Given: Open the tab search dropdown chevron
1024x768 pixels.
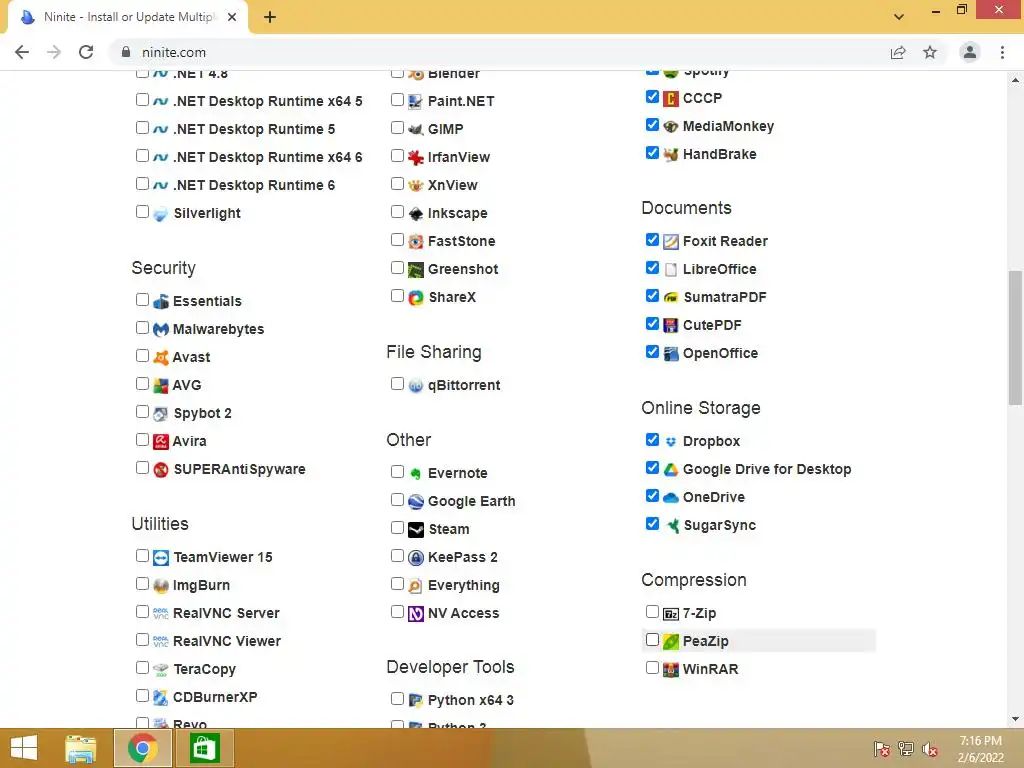Looking at the screenshot, I should (x=899, y=16).
